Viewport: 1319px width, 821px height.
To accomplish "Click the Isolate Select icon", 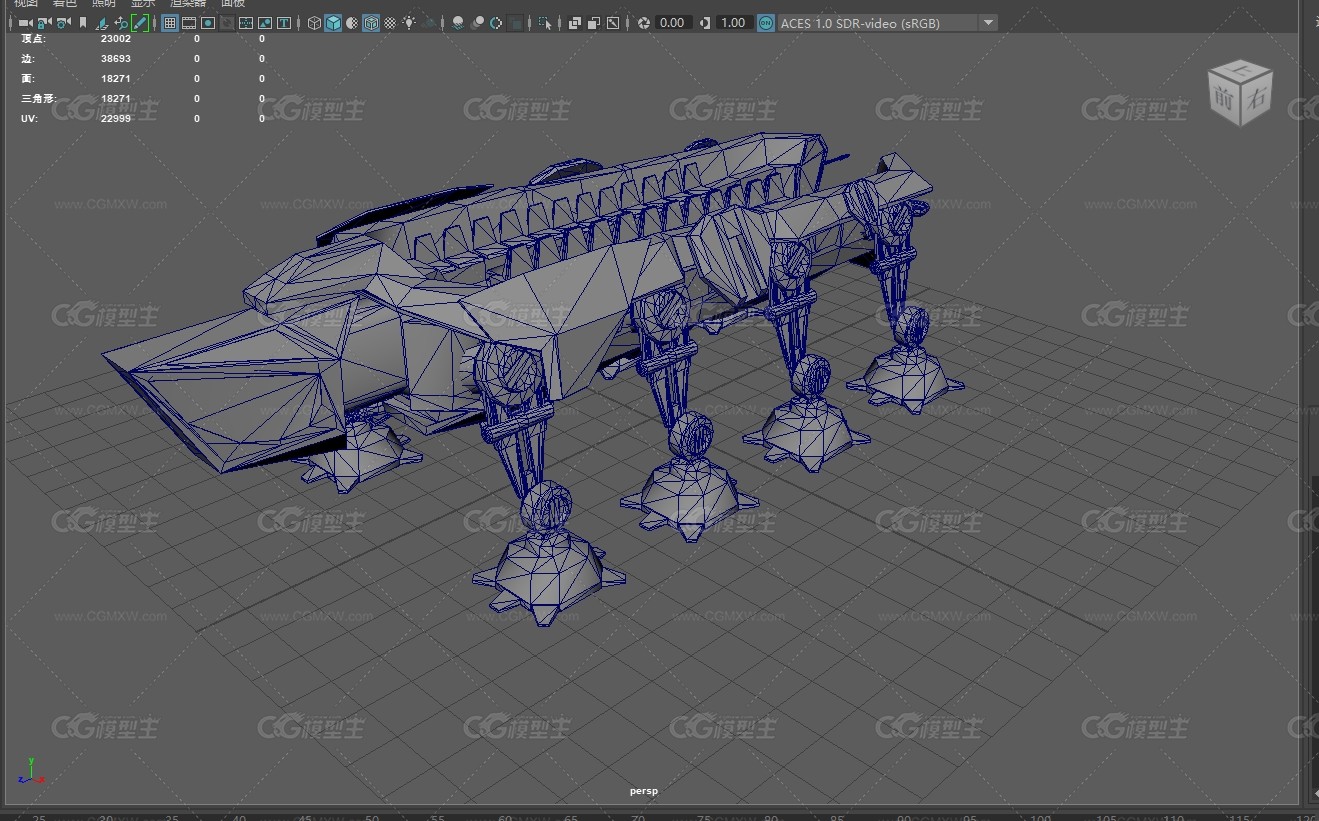I will coord(545,22).
